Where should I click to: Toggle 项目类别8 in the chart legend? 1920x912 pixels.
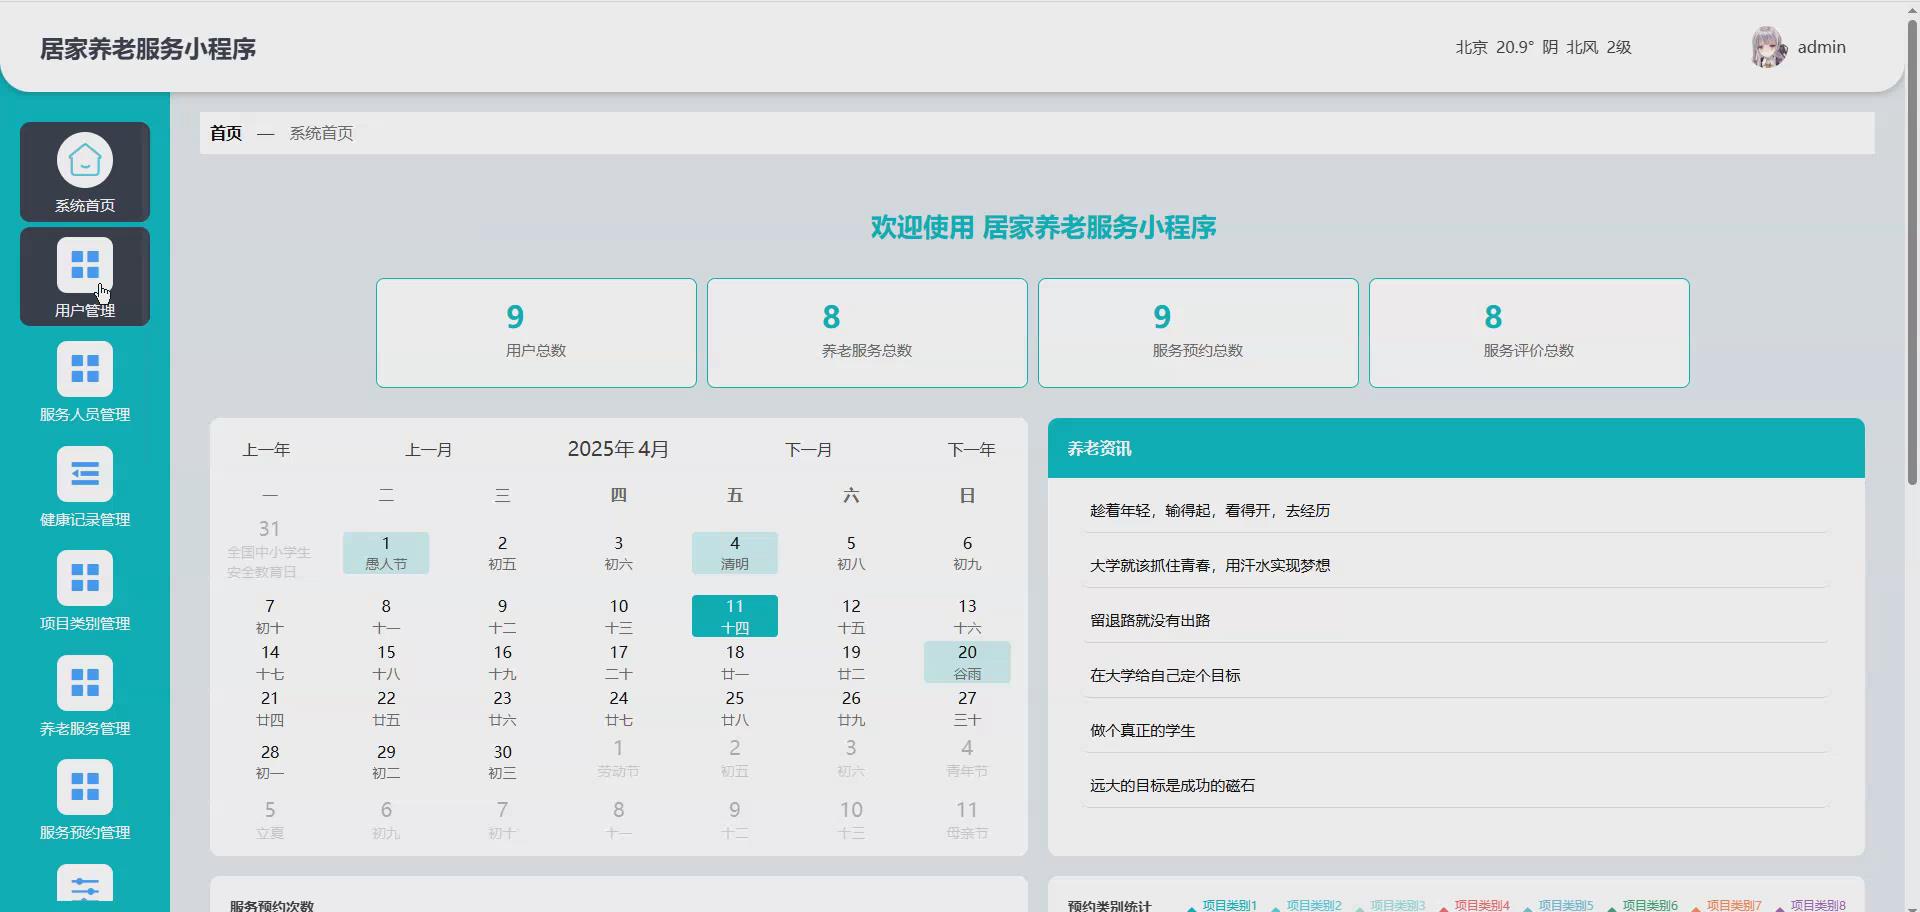1818,906
